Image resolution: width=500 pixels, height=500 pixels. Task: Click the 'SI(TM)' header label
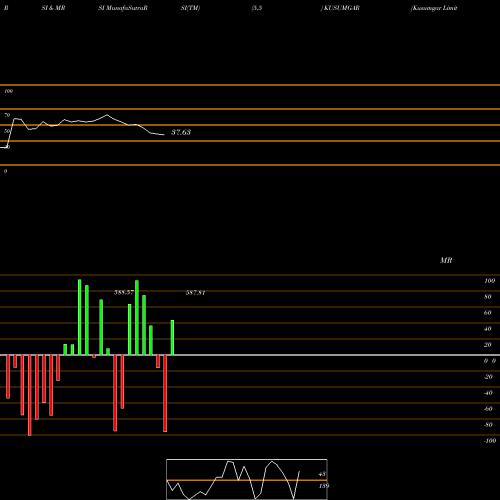tap(190, 8)
